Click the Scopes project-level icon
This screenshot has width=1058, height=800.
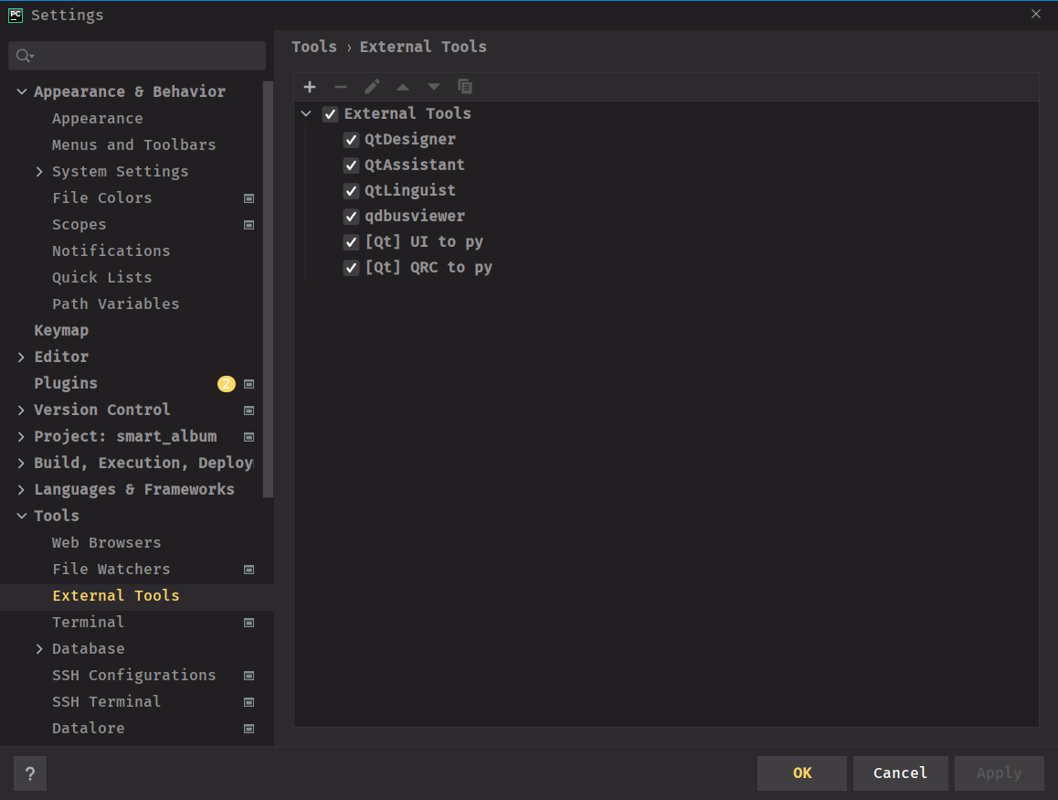[249, 225]
